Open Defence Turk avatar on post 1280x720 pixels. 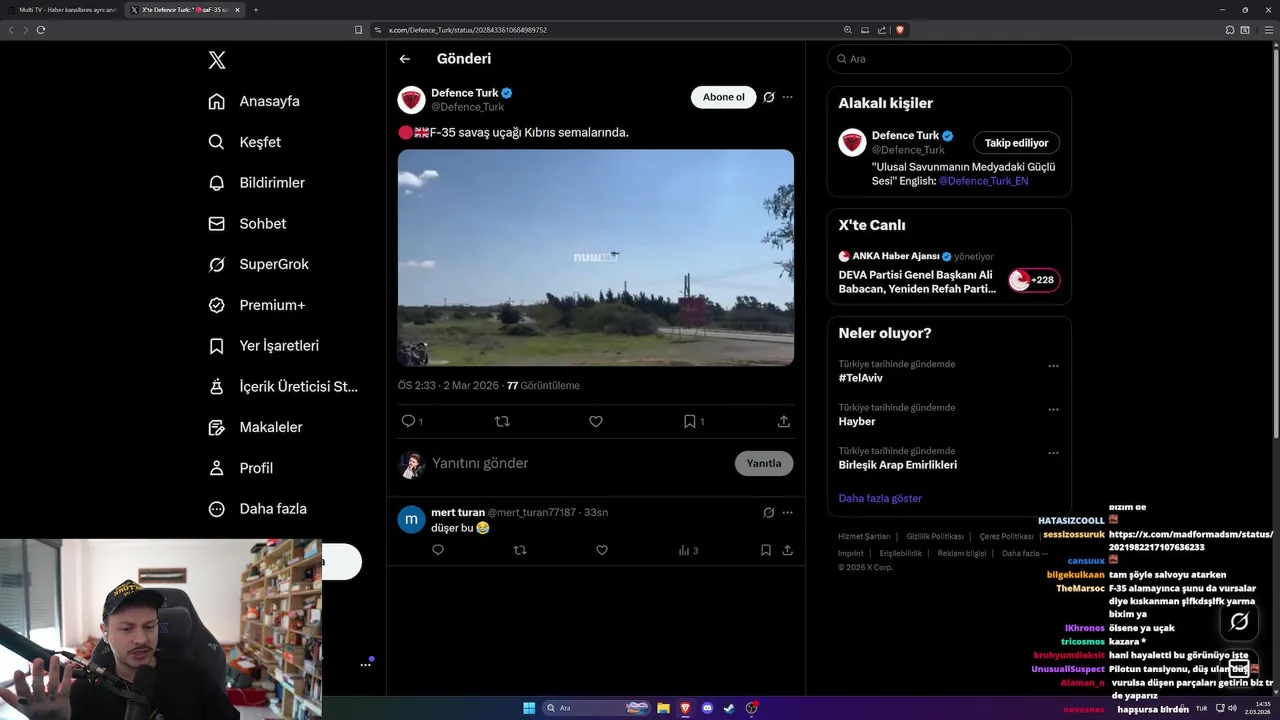click(412, 100)
